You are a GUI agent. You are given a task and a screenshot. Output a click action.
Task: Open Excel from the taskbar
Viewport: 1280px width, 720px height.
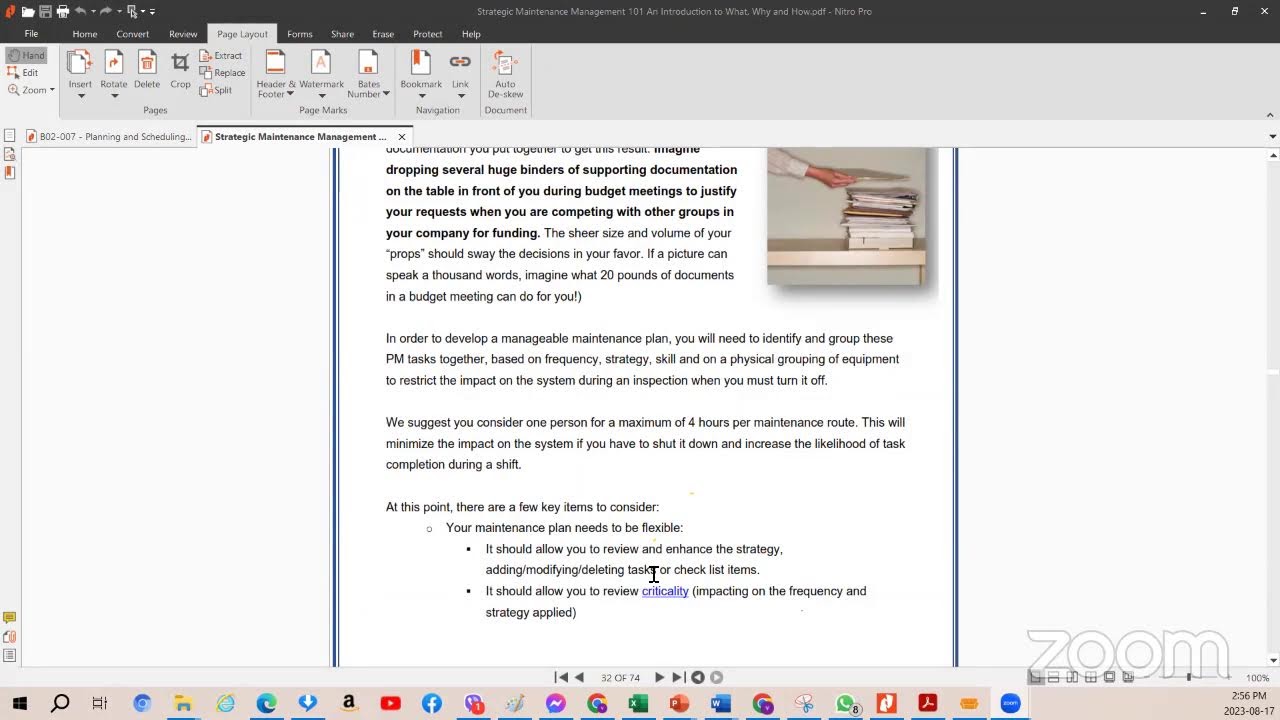click(x=637, y=704)
